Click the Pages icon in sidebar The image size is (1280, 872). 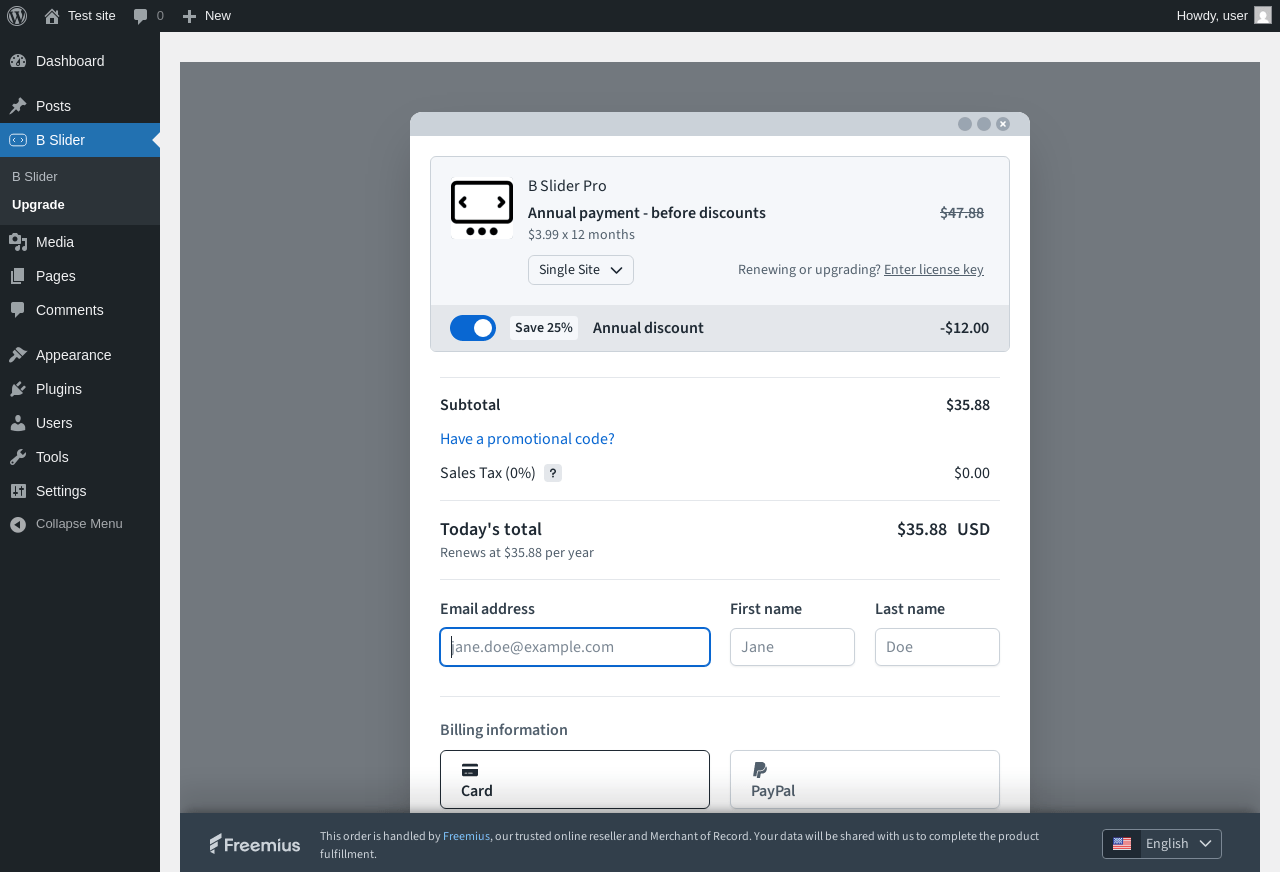(18, 276)
